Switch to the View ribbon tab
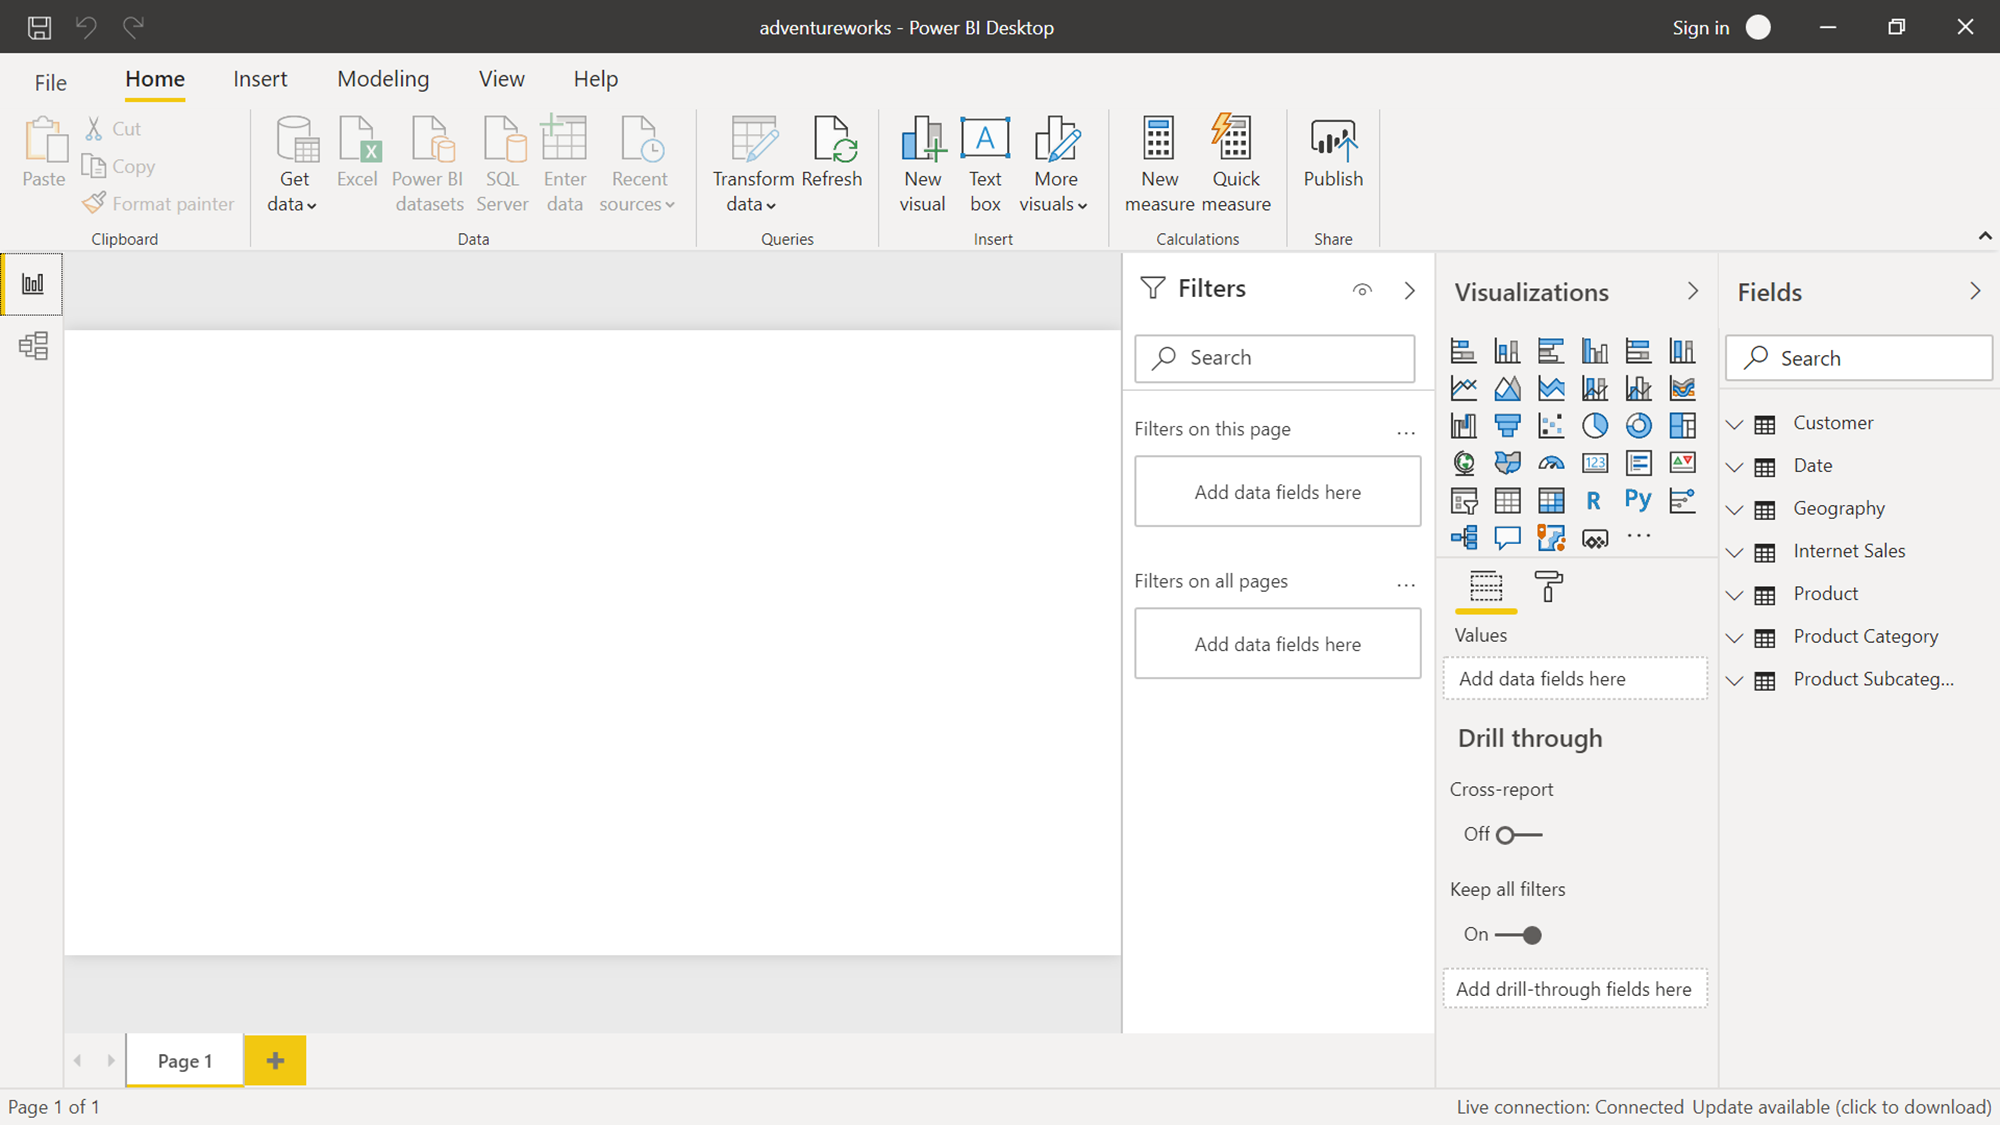Screen dimensions: 2000x1125 501,79
